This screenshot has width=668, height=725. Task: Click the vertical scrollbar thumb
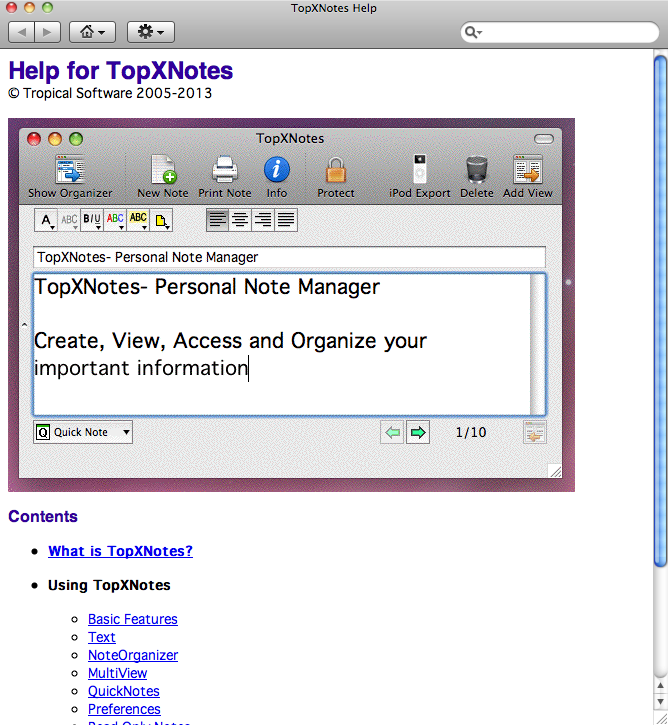click(661, 310)
